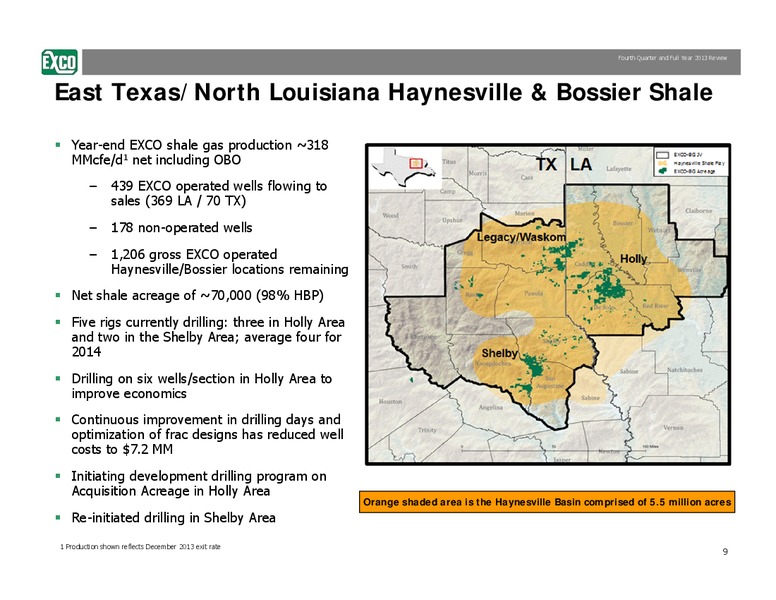Click the 'Natchitoches' county label on map
Viewport: 776px width, 600px height.
point(684,370)
